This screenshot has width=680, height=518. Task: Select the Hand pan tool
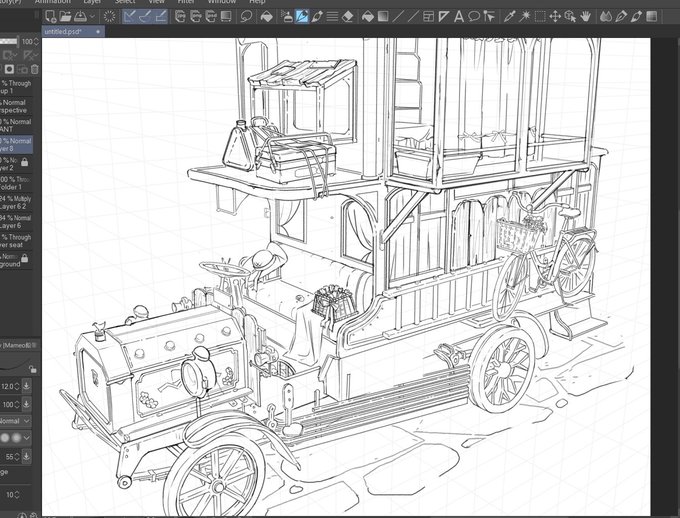tap(586, 16)
